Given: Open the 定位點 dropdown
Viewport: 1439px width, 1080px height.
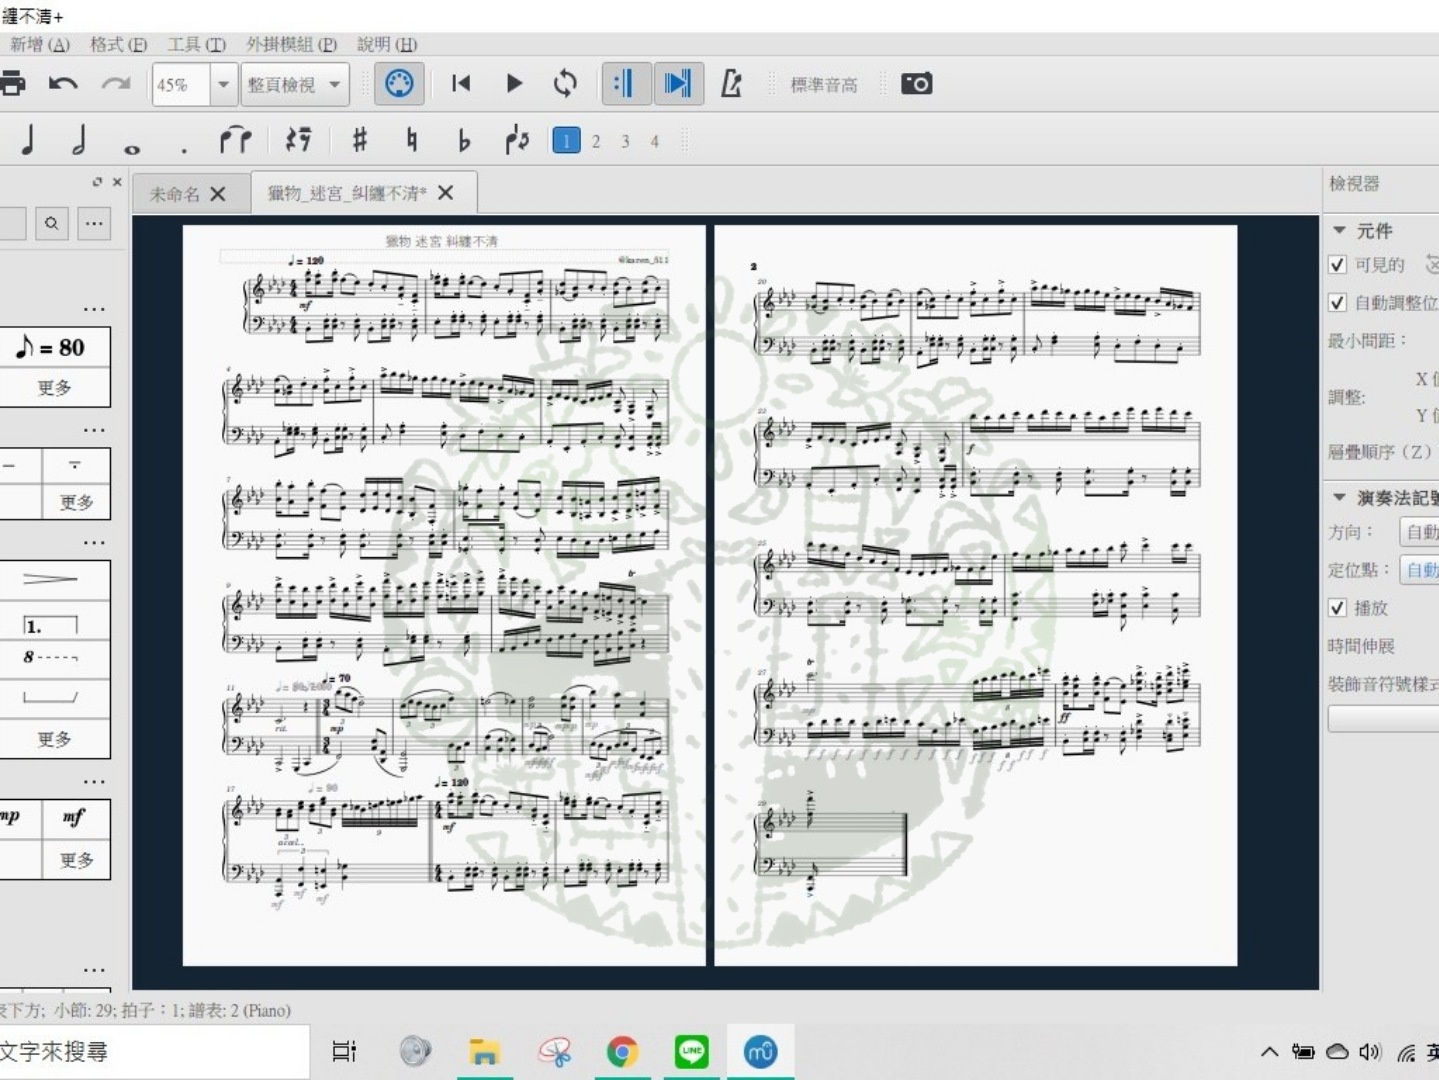Looking at the screenshot, I should click(x=1419, y=570).
